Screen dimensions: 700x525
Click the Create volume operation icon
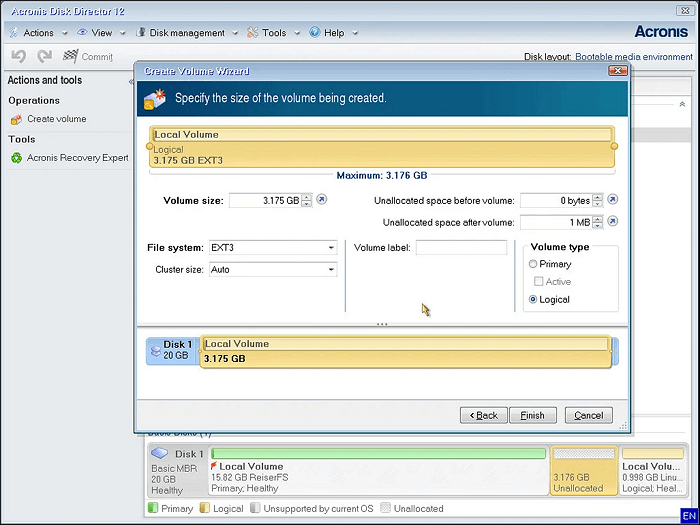pos(17,119)
